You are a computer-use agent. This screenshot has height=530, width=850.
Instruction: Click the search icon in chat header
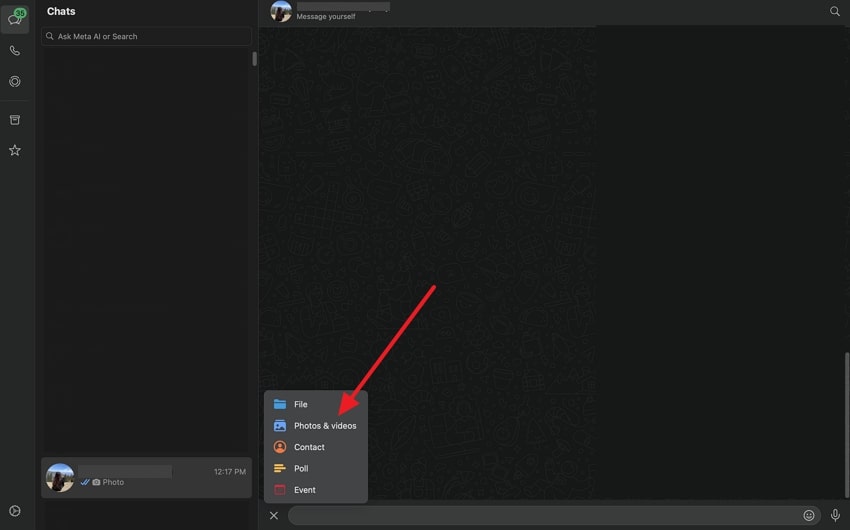[x=835, y=12]
